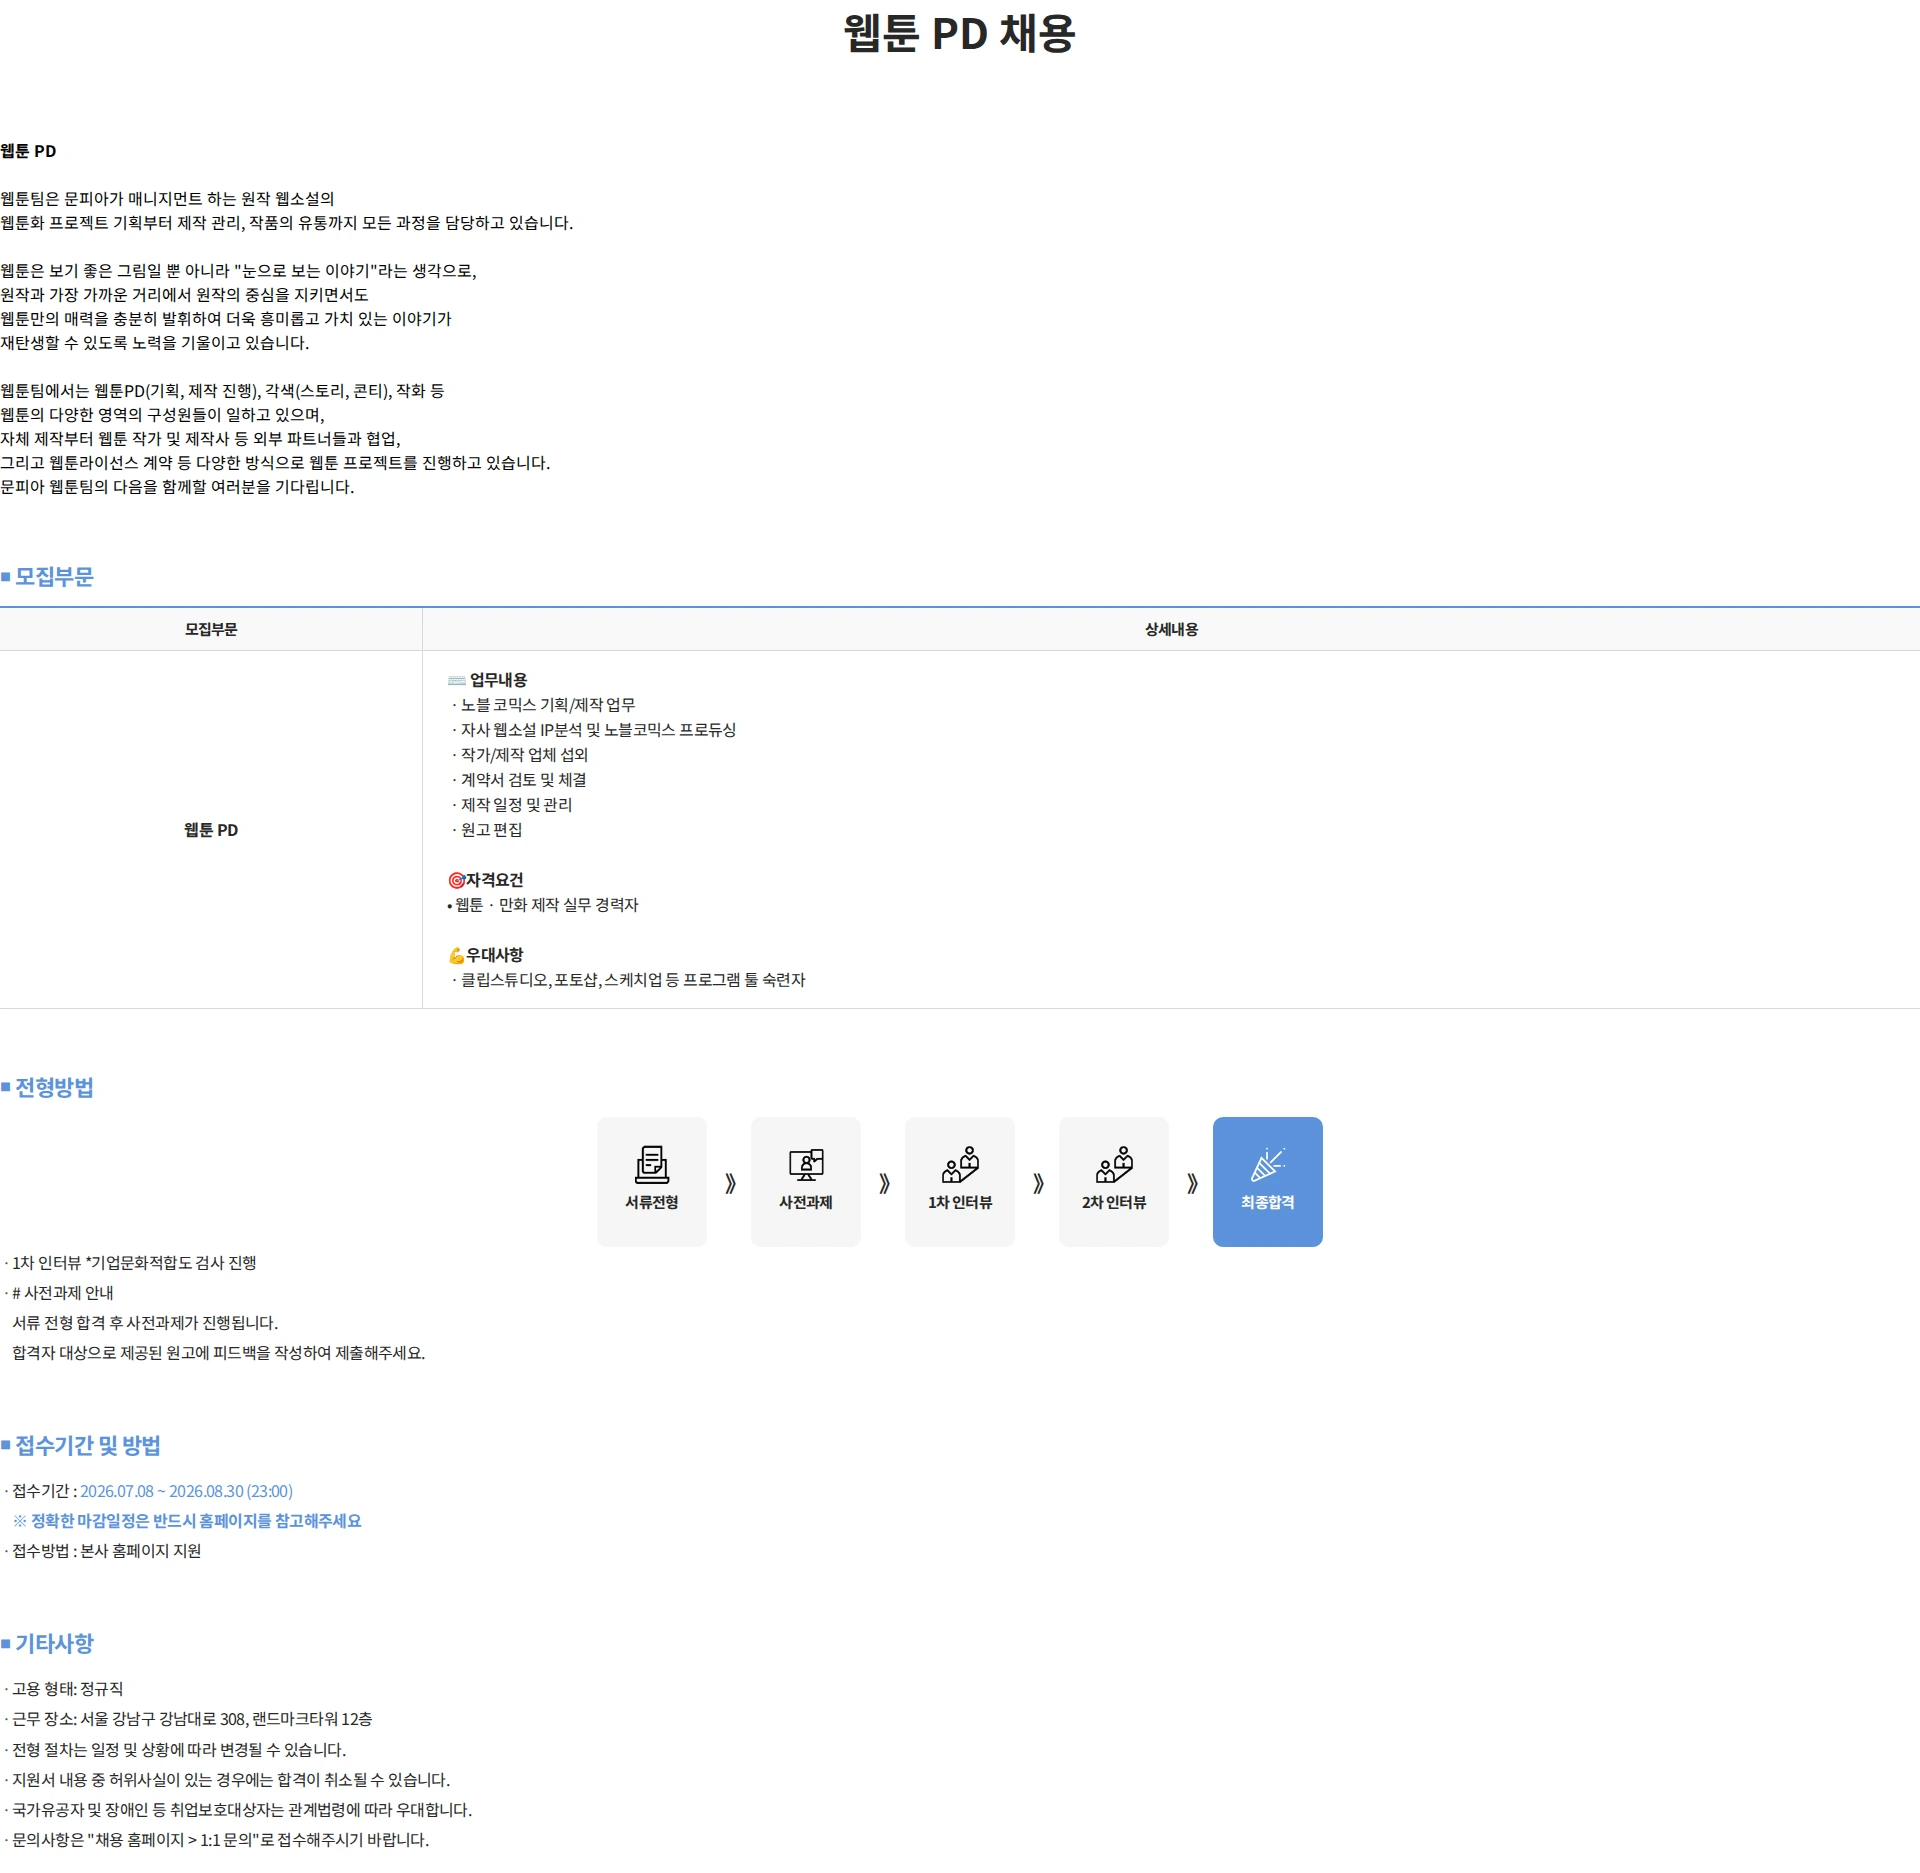Click the date range 2026.07.08 ~ 2026.08.30 (23:00)
Screen dimensions: 1920x1873
click(186, 1491)
